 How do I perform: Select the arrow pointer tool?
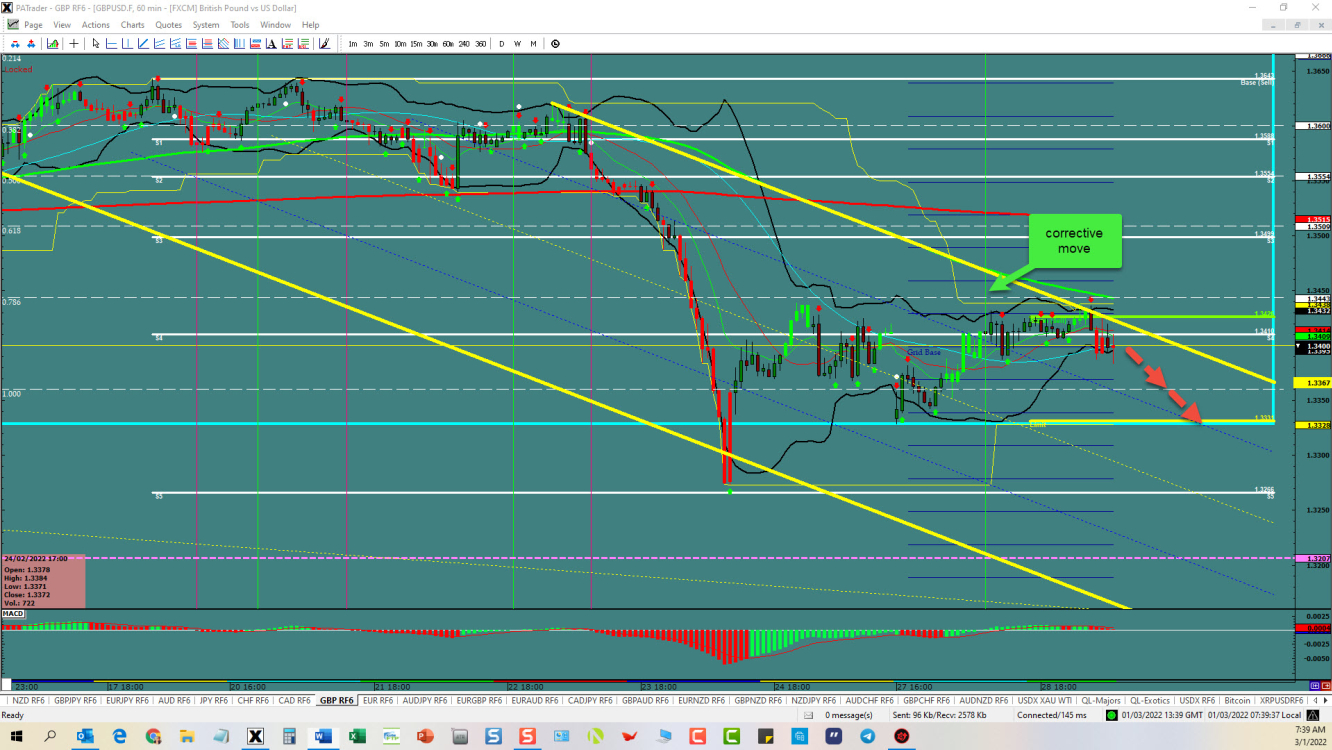[x=95, y=44]
